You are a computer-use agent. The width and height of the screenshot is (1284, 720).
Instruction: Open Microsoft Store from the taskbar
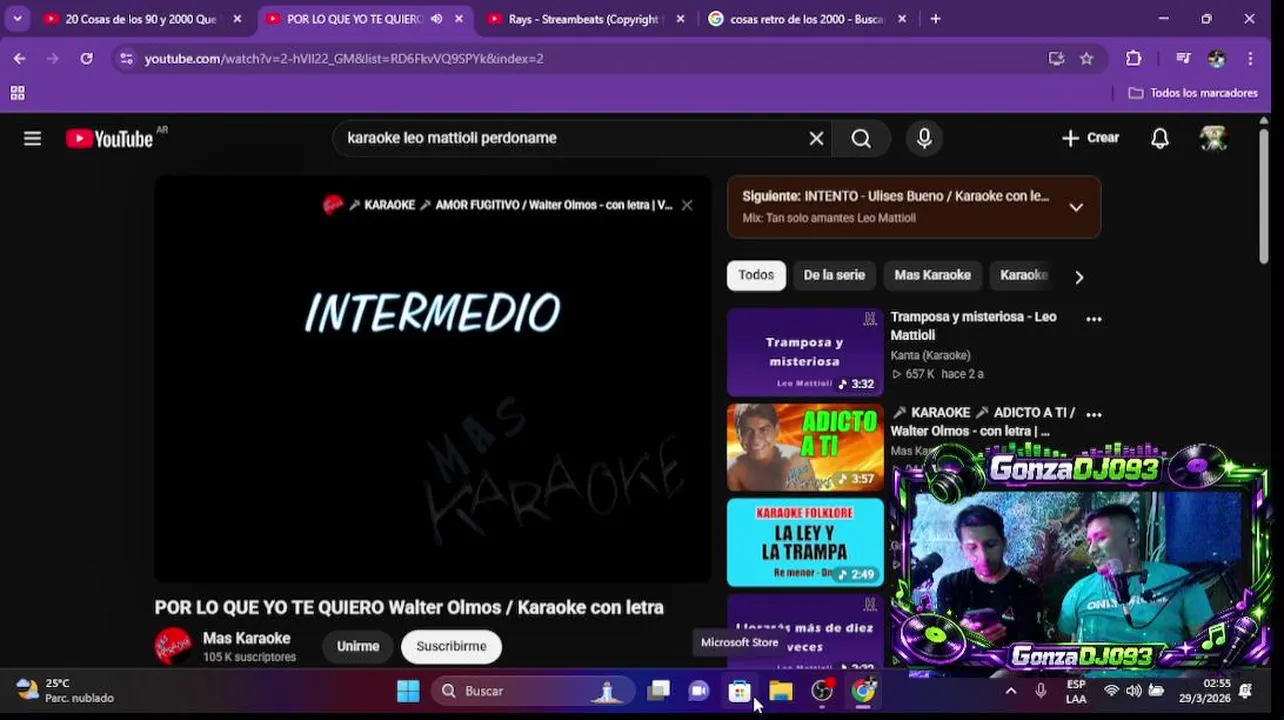click(x=739, y=691)
